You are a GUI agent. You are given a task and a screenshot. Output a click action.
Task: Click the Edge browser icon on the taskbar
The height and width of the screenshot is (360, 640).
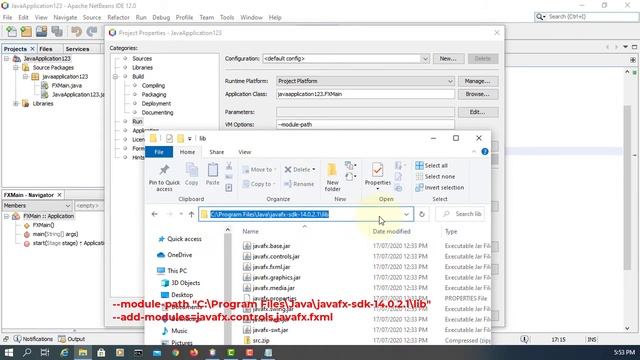(64, 352)
